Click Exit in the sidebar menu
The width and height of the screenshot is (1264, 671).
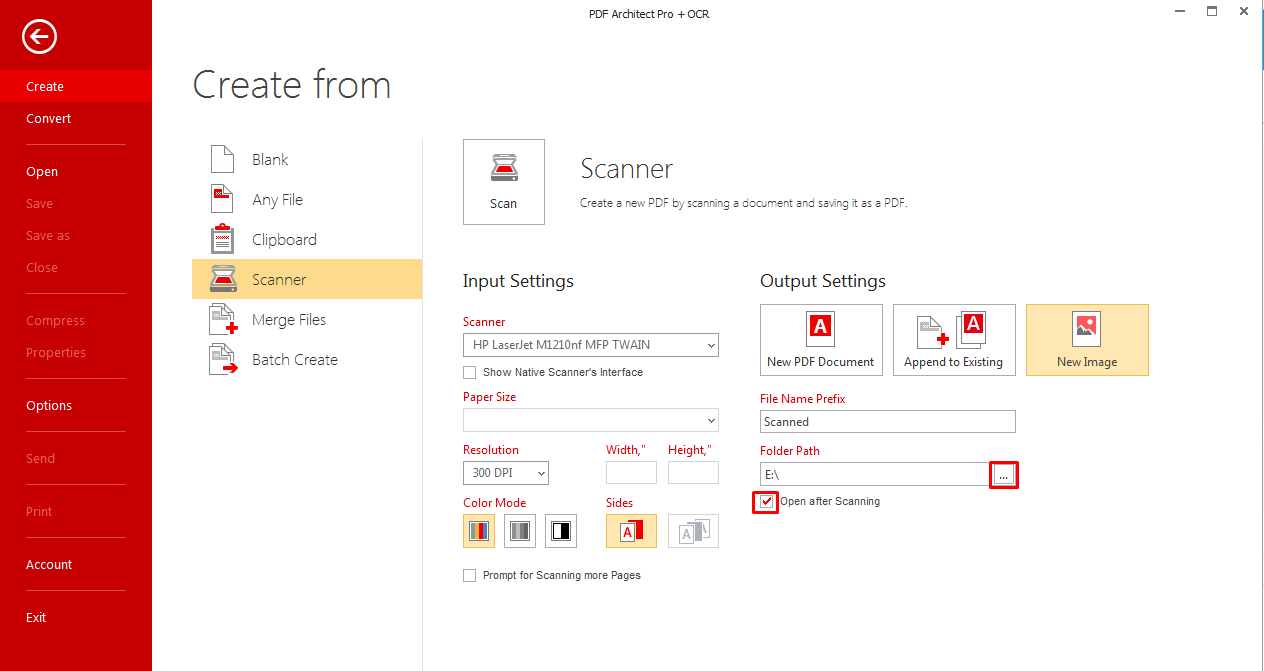[x=76, y=618]
